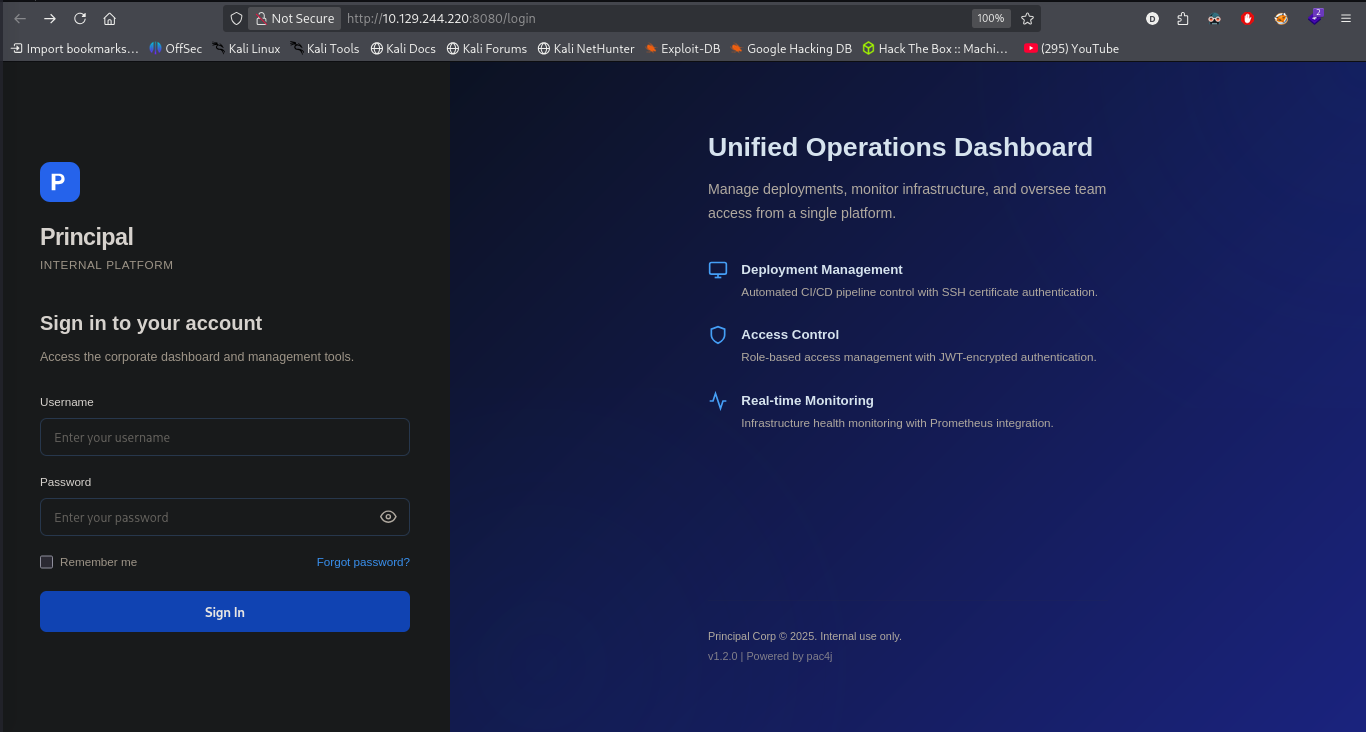Focus the Username input field
This screenshot has height=732, width=1366.
(225, 437)
